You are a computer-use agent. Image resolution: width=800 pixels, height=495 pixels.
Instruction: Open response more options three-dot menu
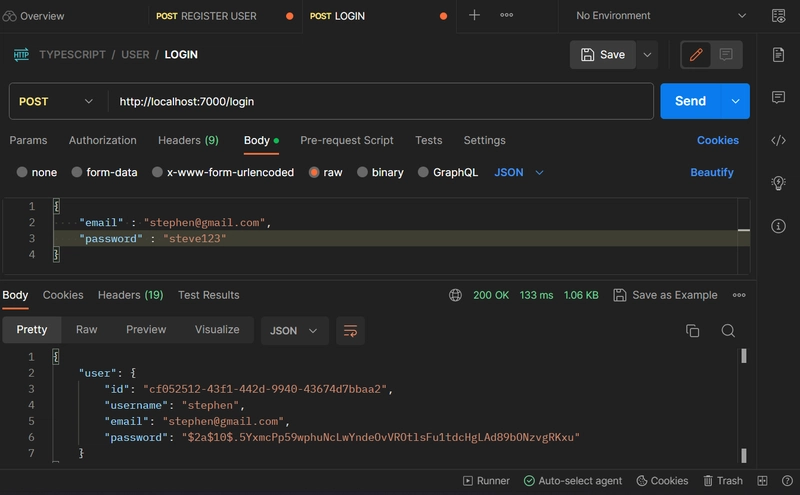click(x=739, y=295)
